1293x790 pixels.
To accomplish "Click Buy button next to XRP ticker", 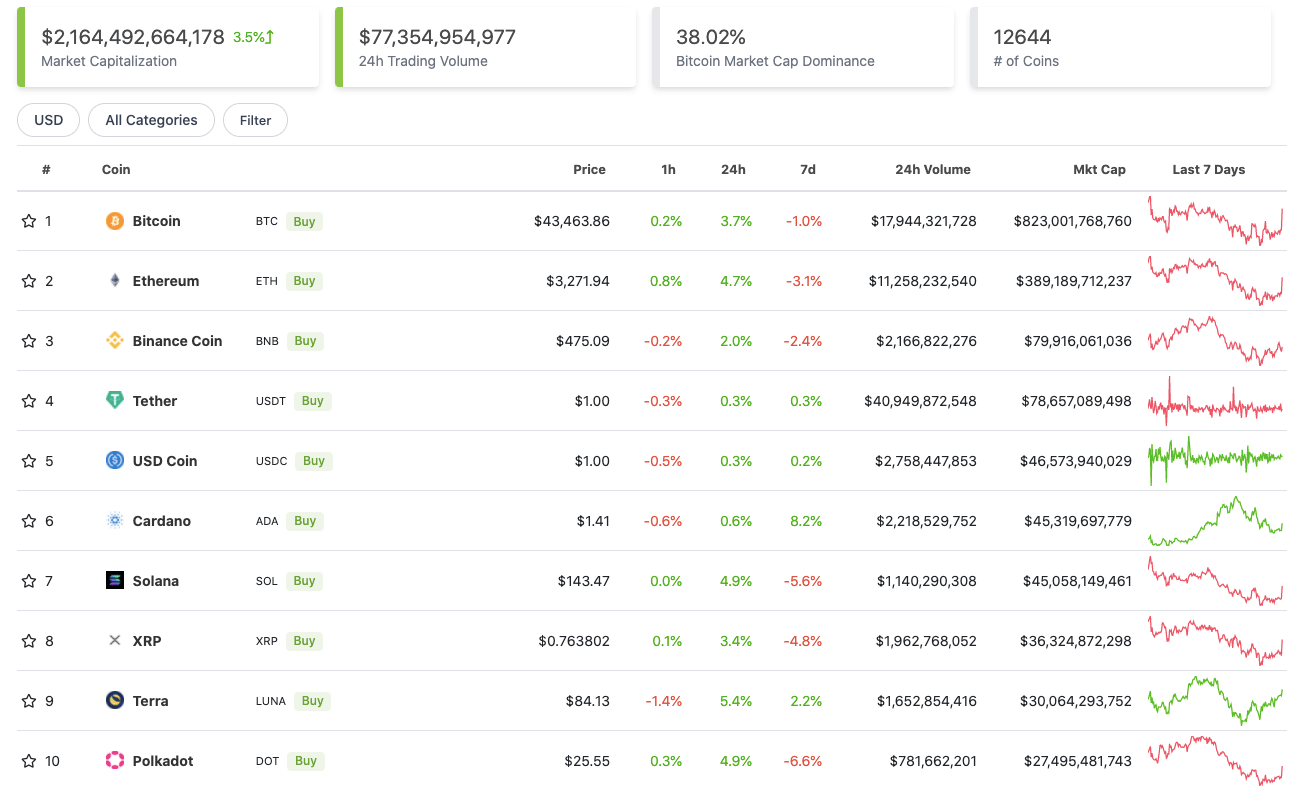I will point(304,641).
